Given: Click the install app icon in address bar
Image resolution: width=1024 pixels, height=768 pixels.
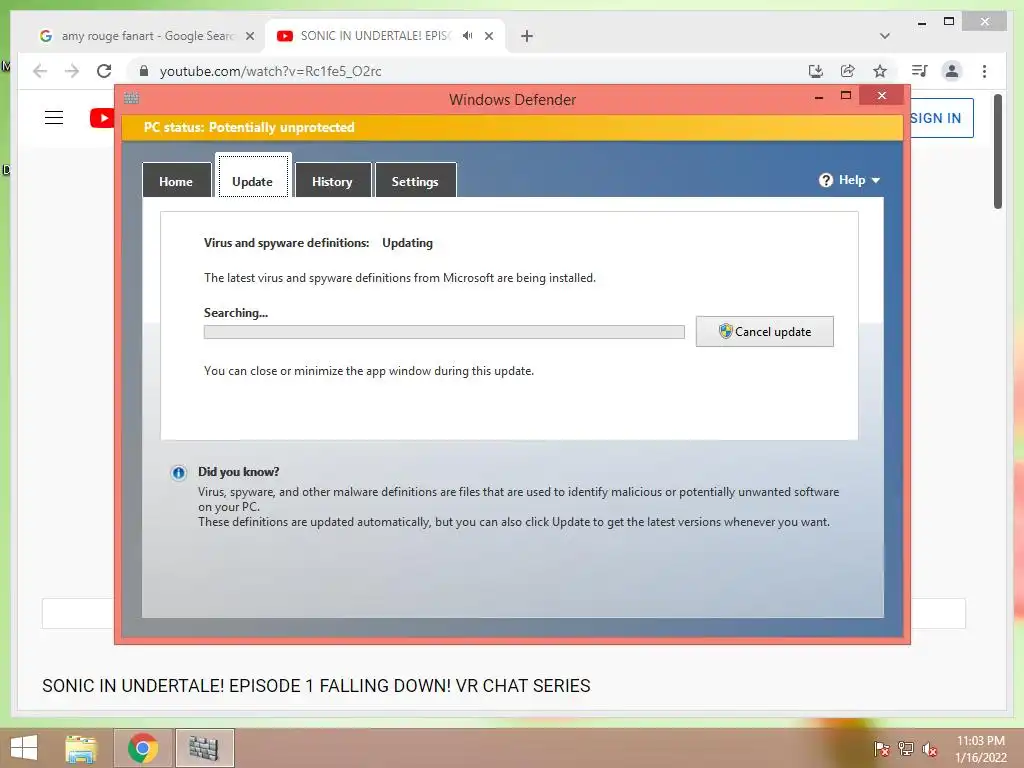Looking at the screenshot, I should [x=816, y=71].
